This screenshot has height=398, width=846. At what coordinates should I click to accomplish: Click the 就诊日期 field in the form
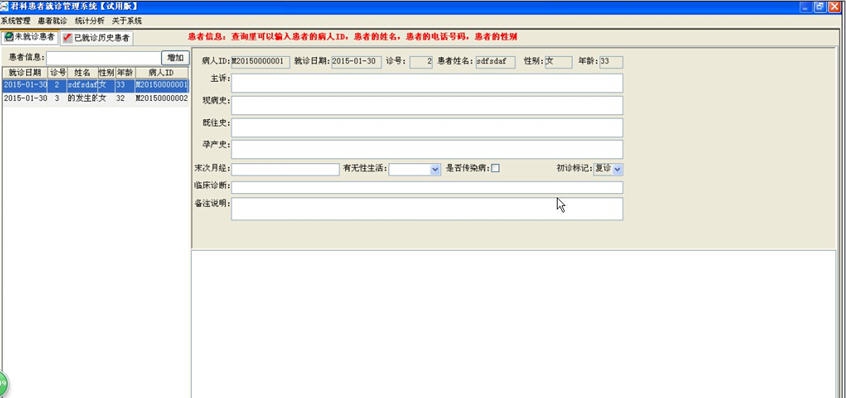coord(356,62)
